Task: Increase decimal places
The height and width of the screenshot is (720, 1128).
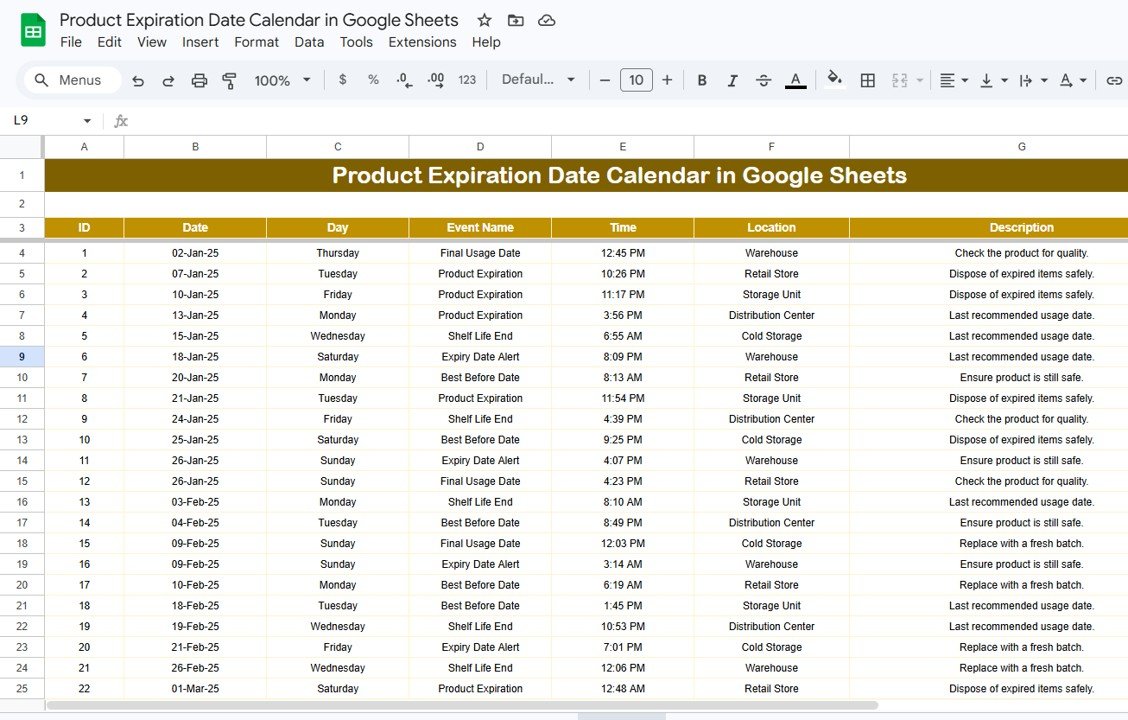Action: click(436, 80)
